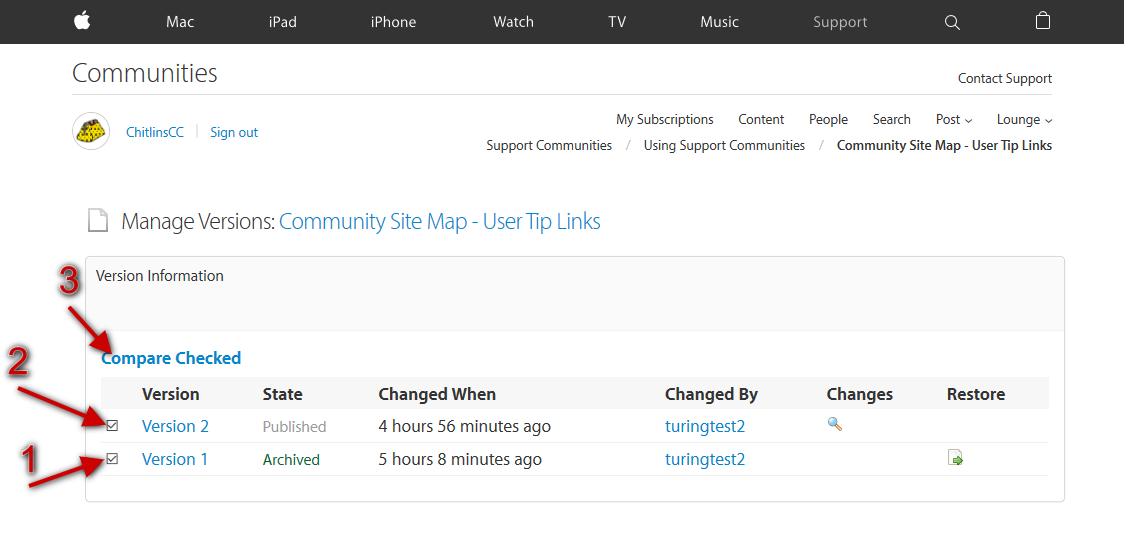Open turingtest2 profile in Version 1 row

pos(705,460)
